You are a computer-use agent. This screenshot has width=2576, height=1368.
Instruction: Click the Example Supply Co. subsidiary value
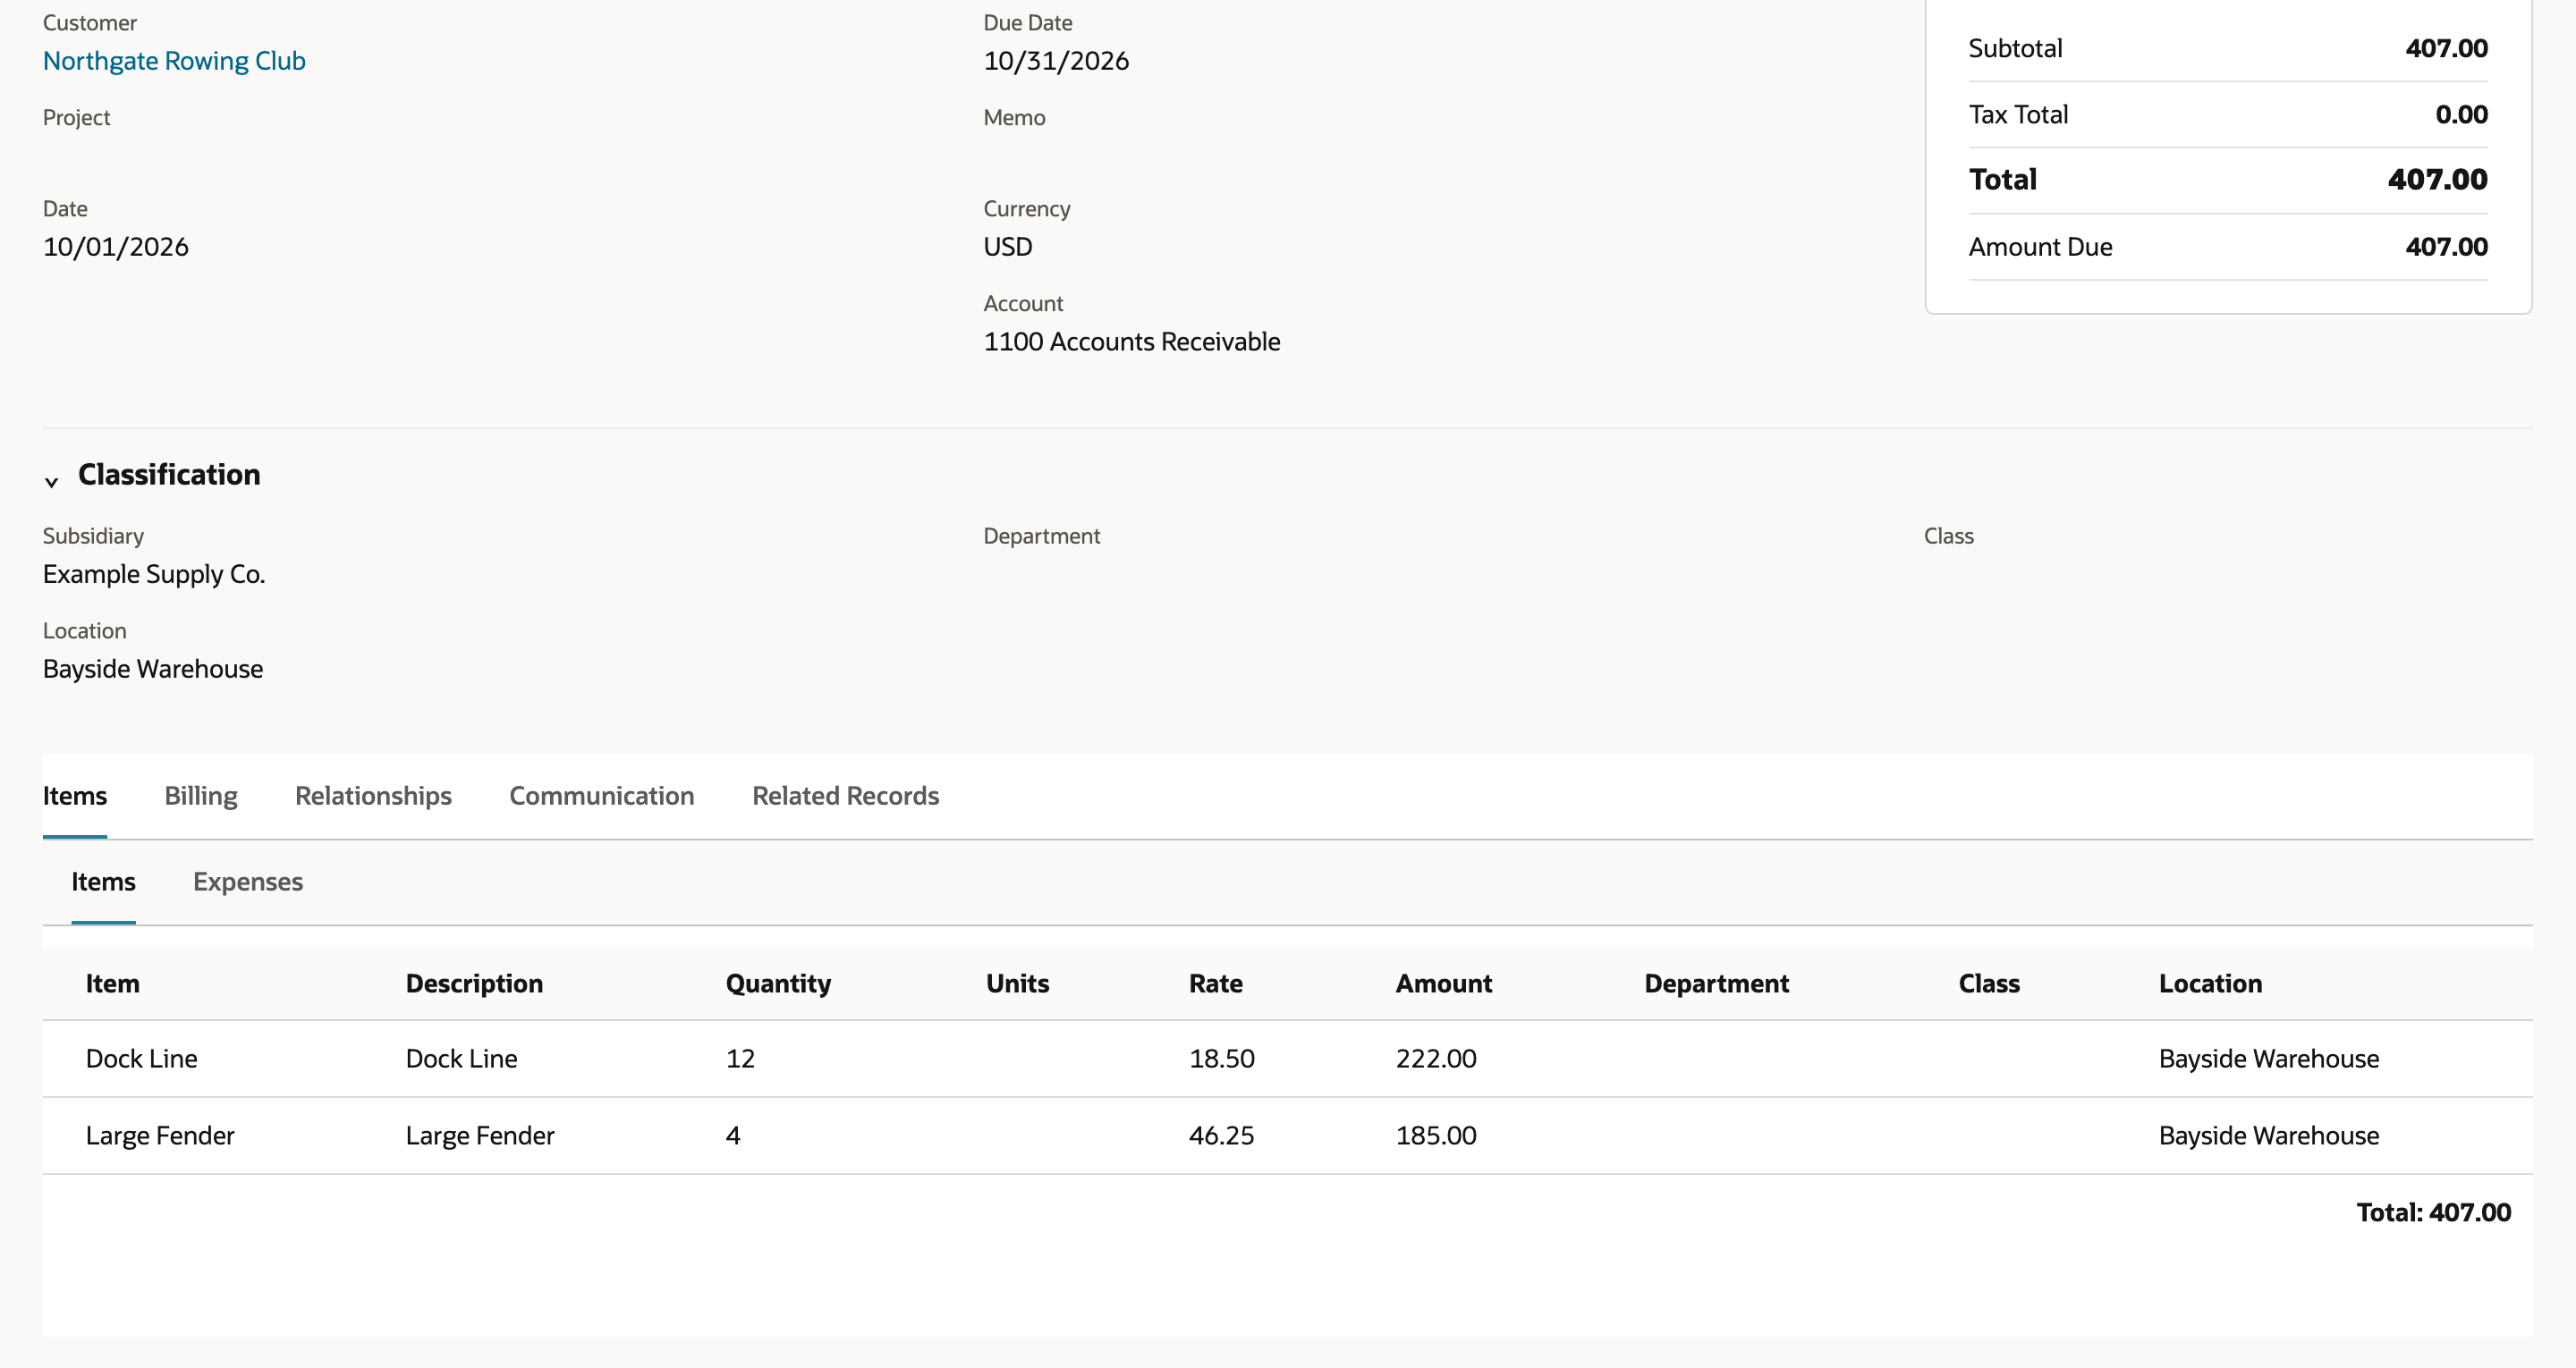click(154, 575)
